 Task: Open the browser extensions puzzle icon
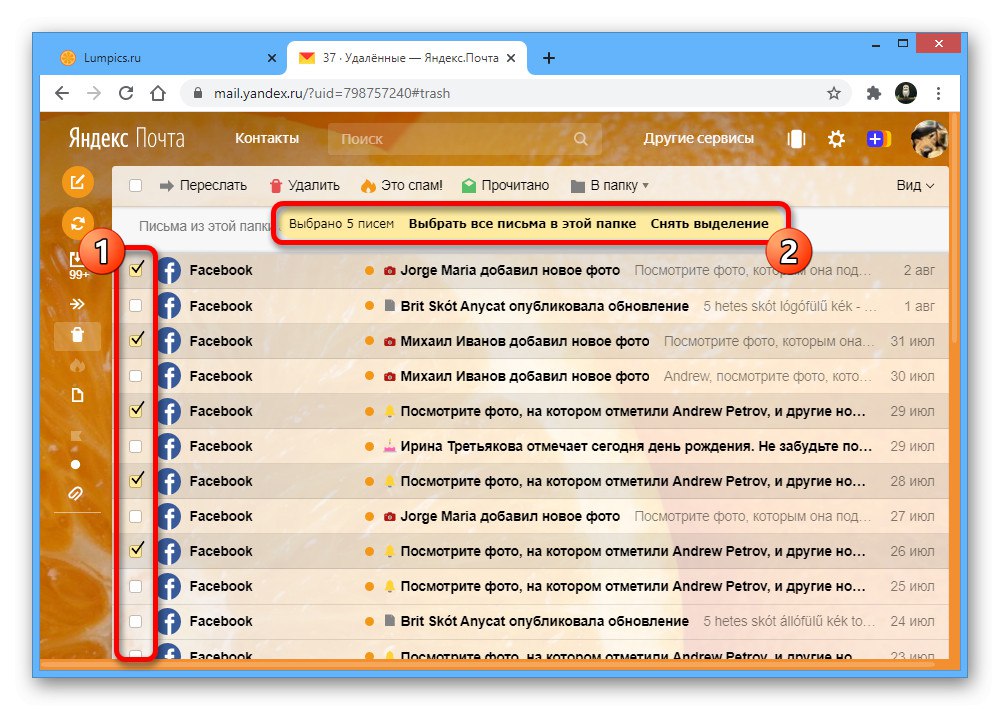point(874,93)
